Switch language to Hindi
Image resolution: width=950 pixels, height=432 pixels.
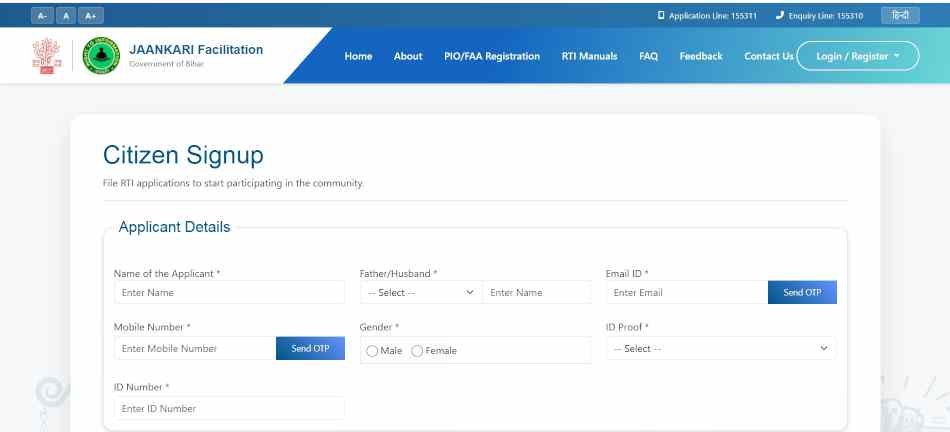[x=900, y=16]
